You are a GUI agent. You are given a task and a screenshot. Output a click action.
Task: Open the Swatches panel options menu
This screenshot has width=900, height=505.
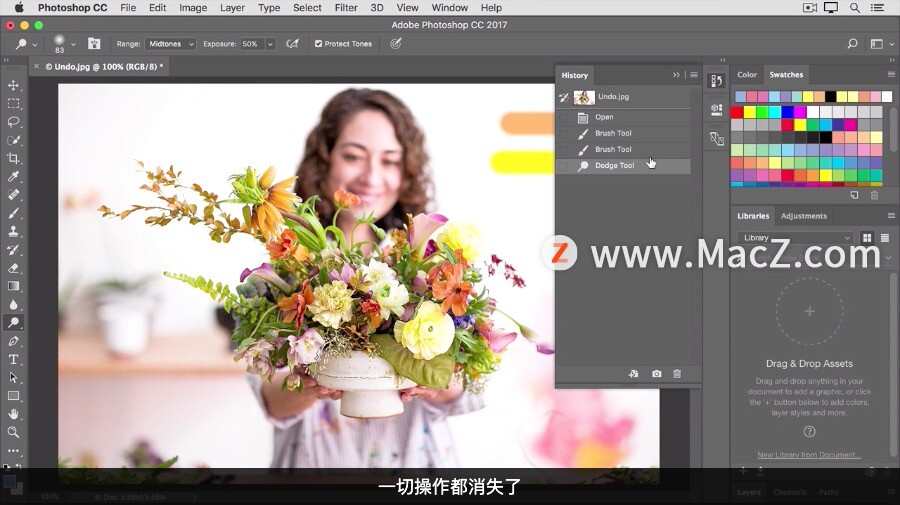(891, 75)
